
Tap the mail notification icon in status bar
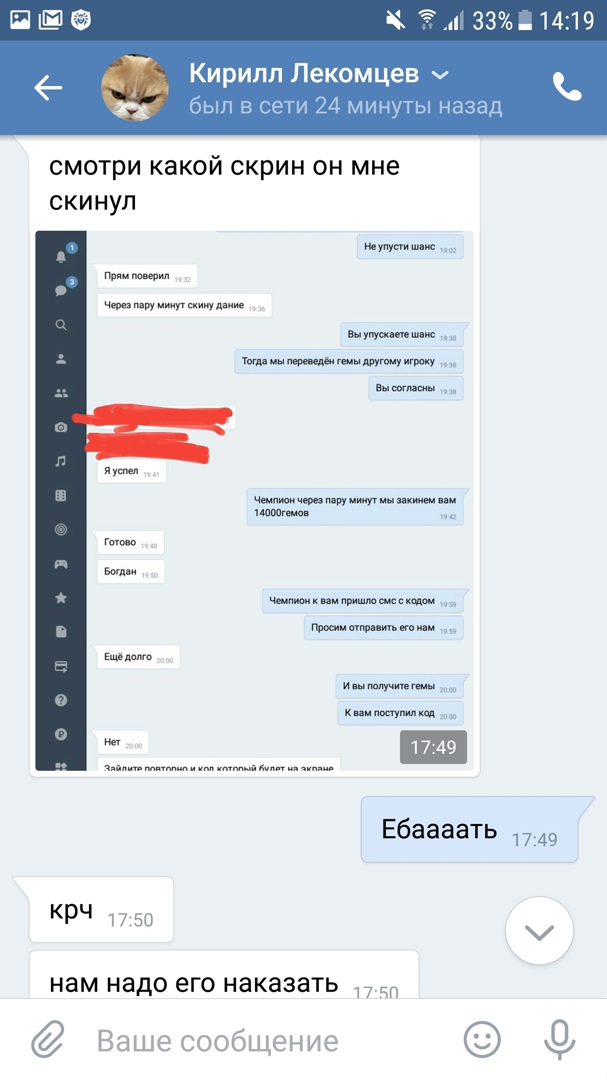[x=50, y=20]
